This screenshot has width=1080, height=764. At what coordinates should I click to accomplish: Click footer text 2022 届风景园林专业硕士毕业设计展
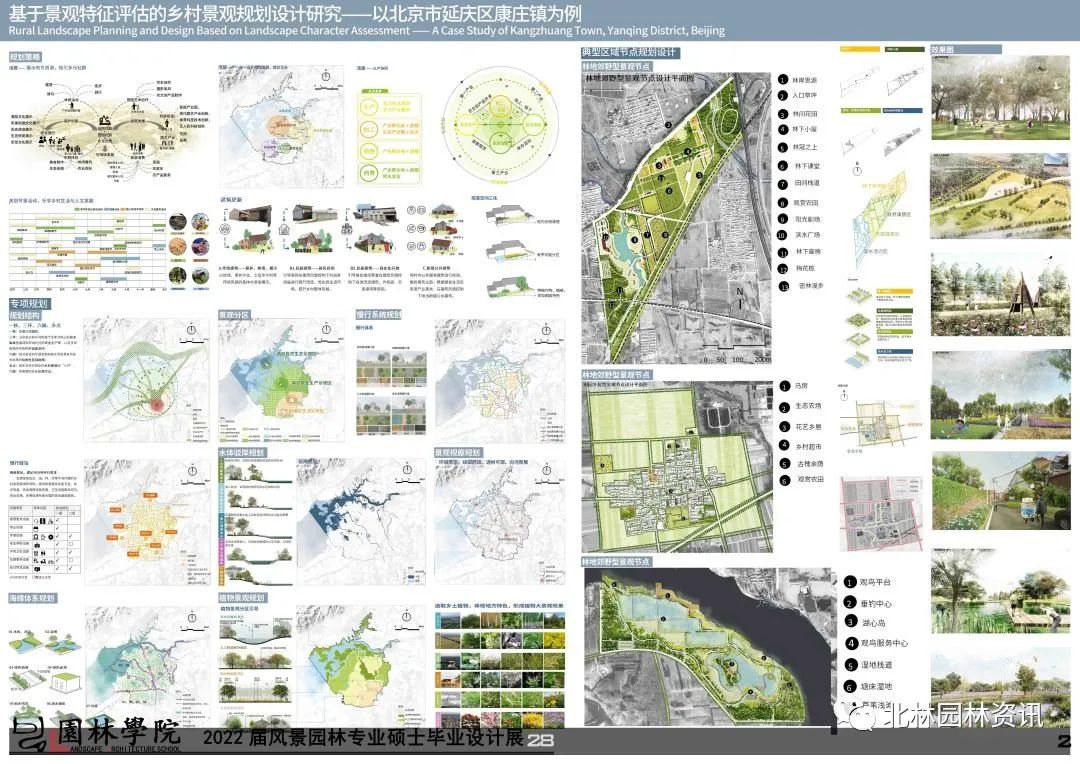click(x=363, y=739)
